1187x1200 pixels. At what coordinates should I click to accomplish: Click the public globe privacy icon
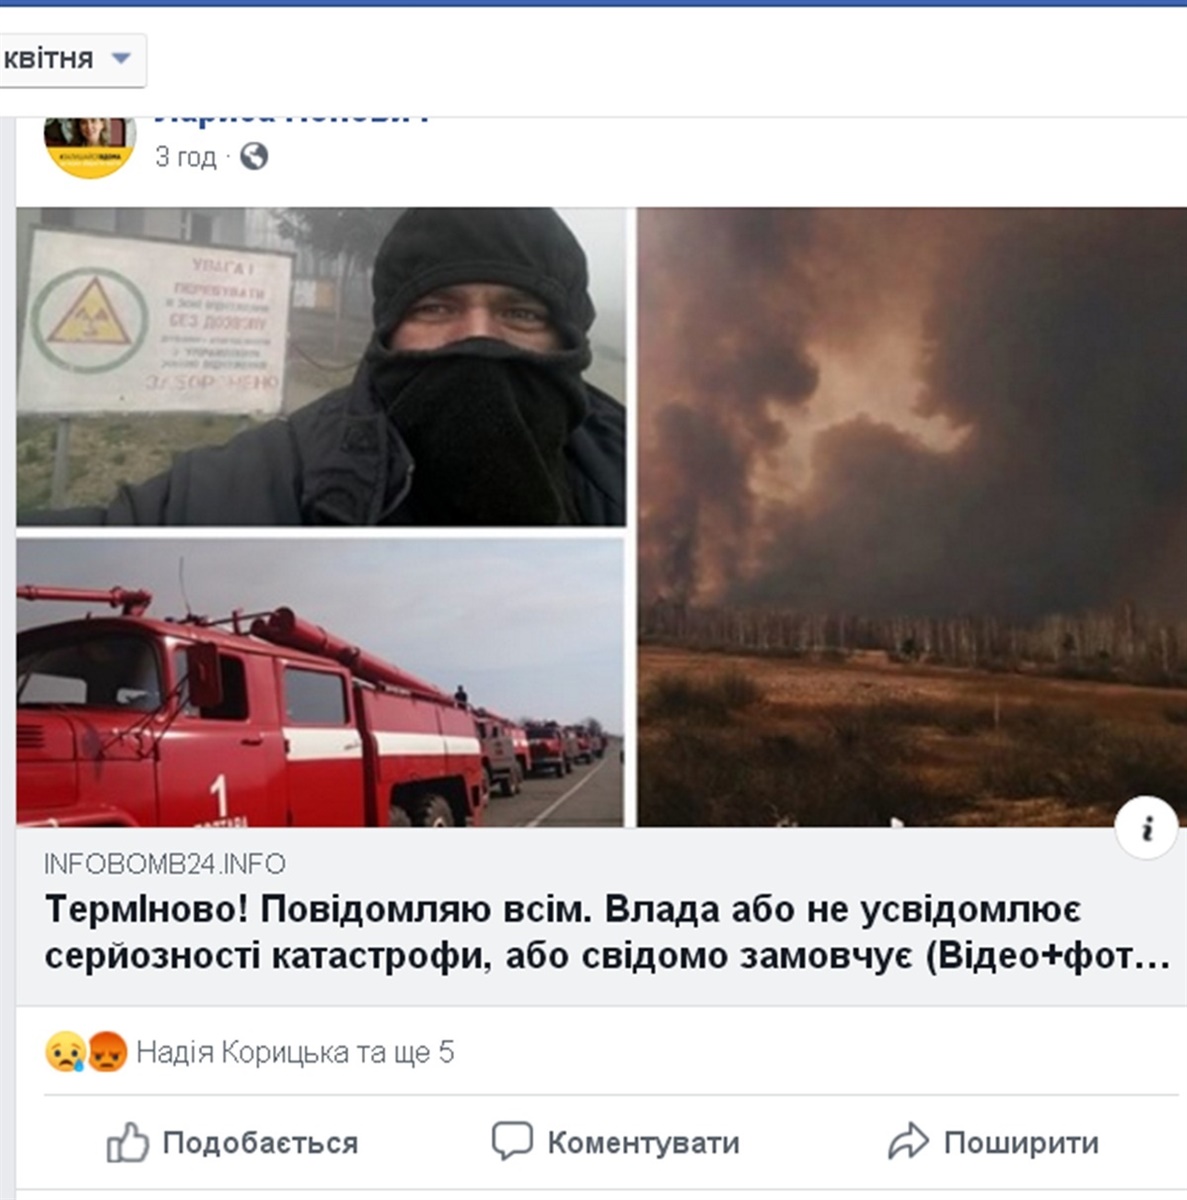(x=254, y=157)
